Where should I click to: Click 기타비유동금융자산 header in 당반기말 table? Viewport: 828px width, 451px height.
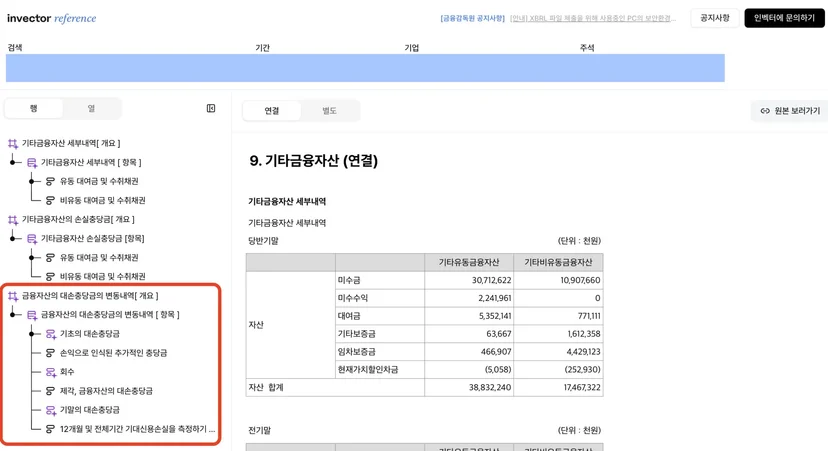(x=558, y=262)
